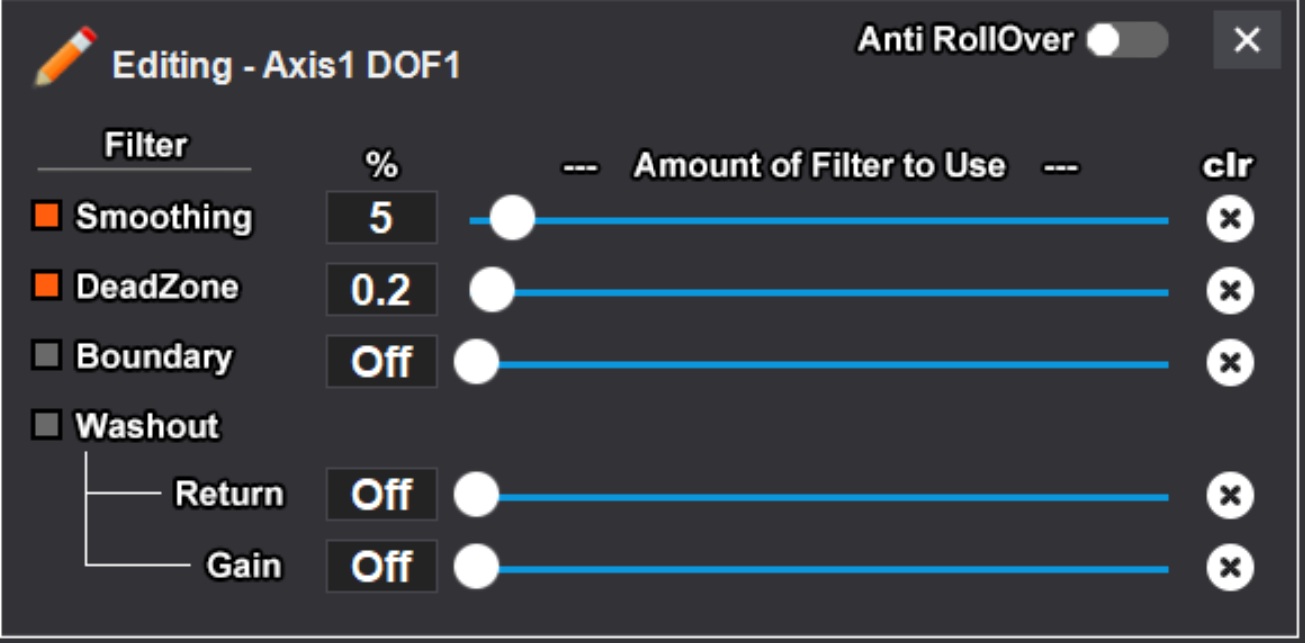Clear the Smoothing filter value
Screen dimensions: 1305x643
point(1230,219)
